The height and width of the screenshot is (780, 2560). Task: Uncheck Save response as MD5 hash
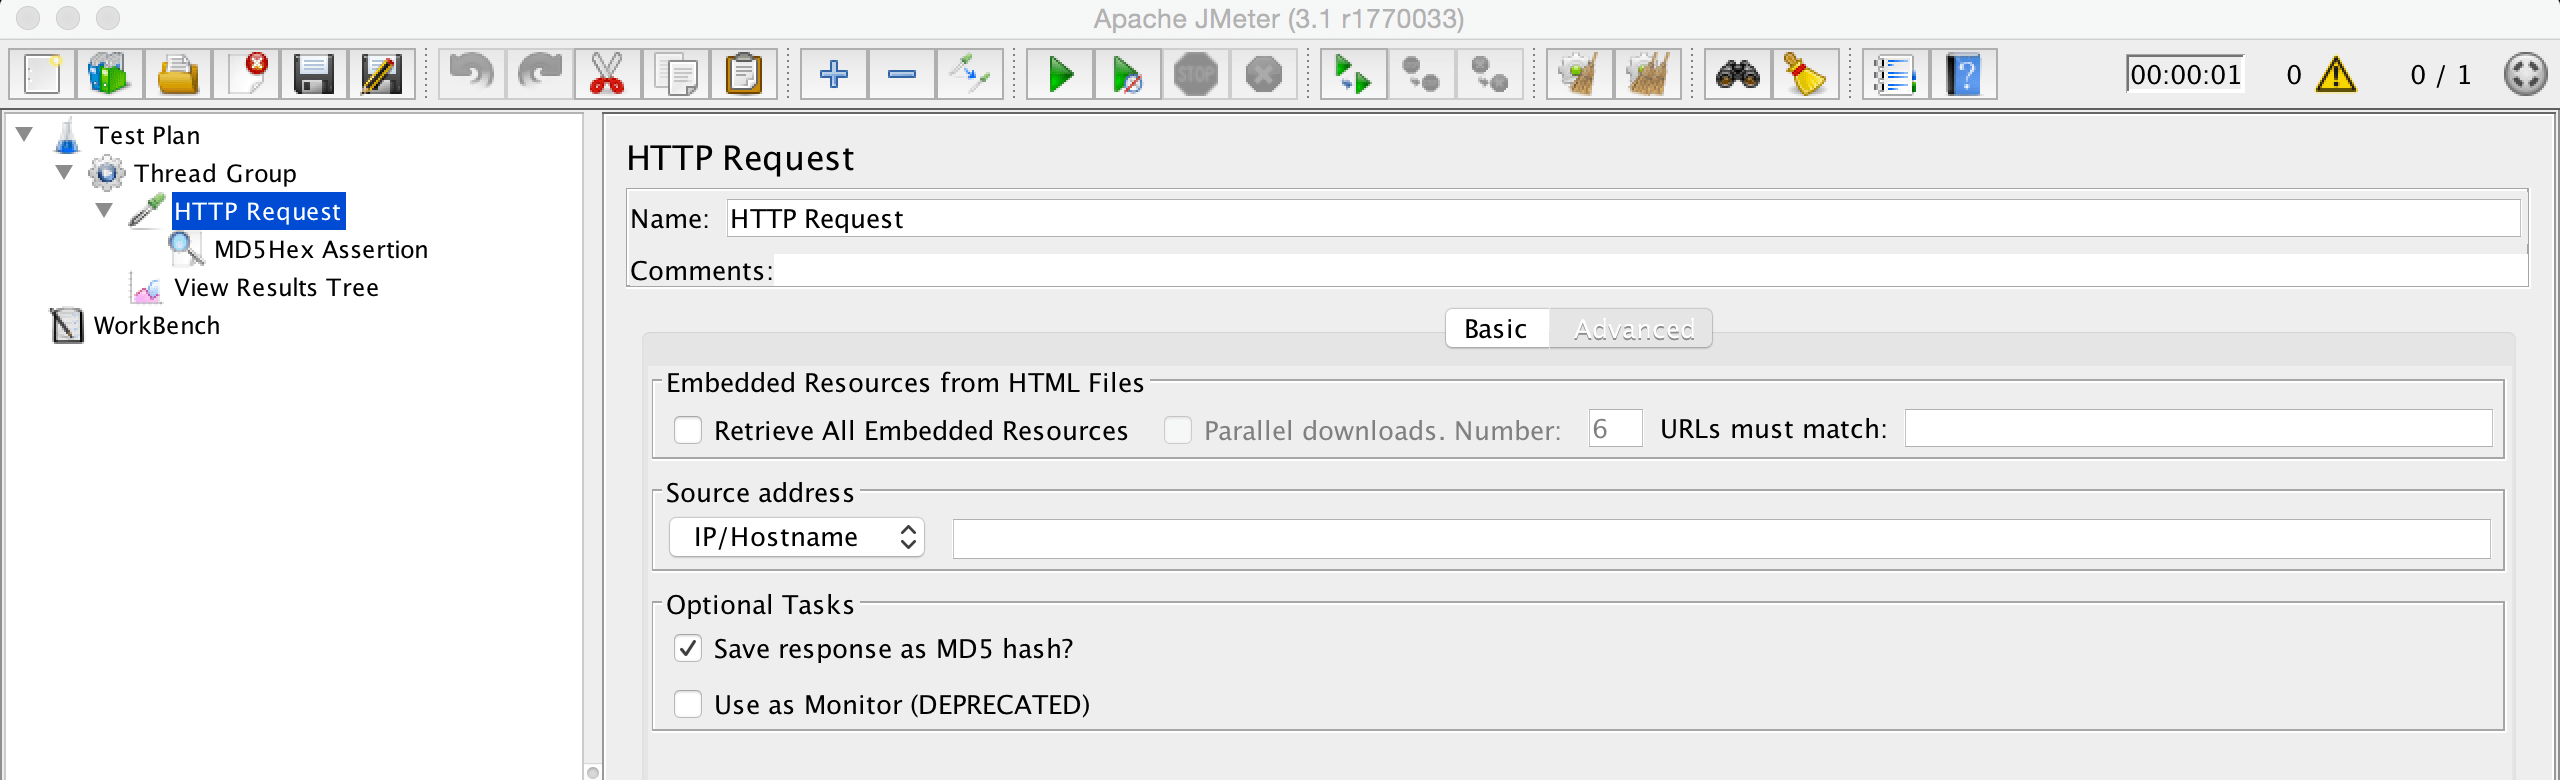tap(688, 648)
